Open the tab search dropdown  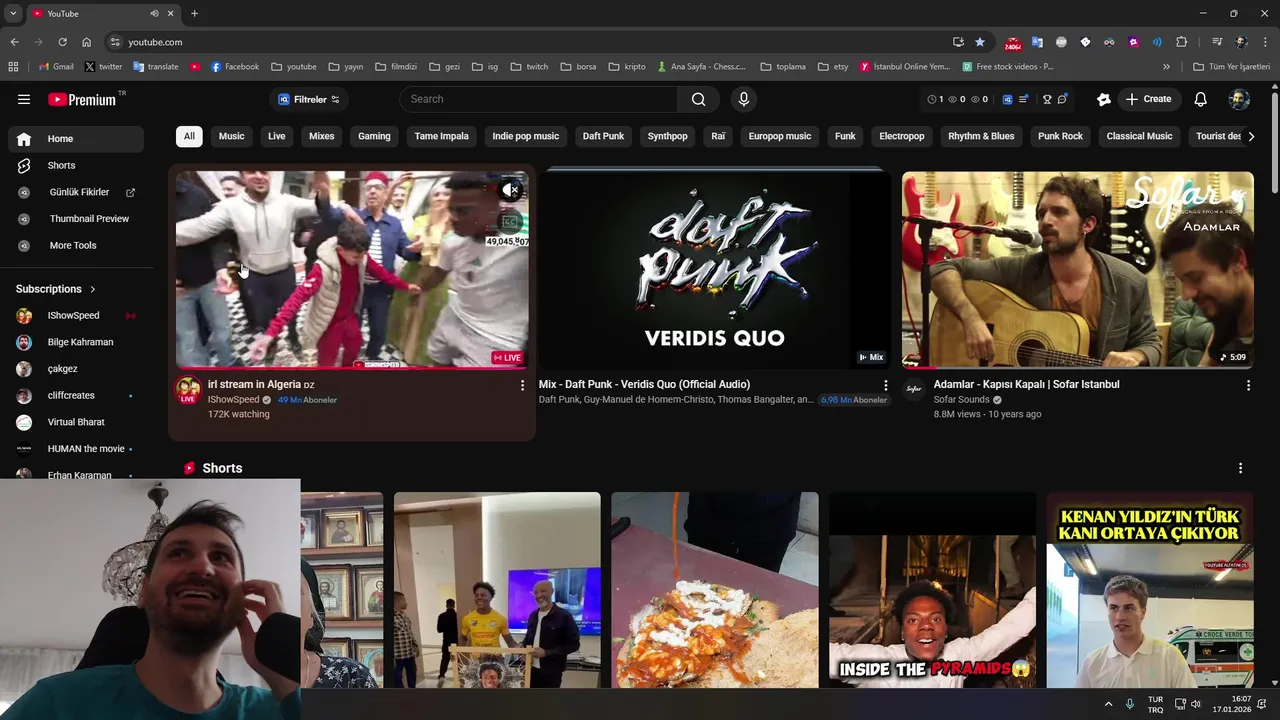pos(13,14)
